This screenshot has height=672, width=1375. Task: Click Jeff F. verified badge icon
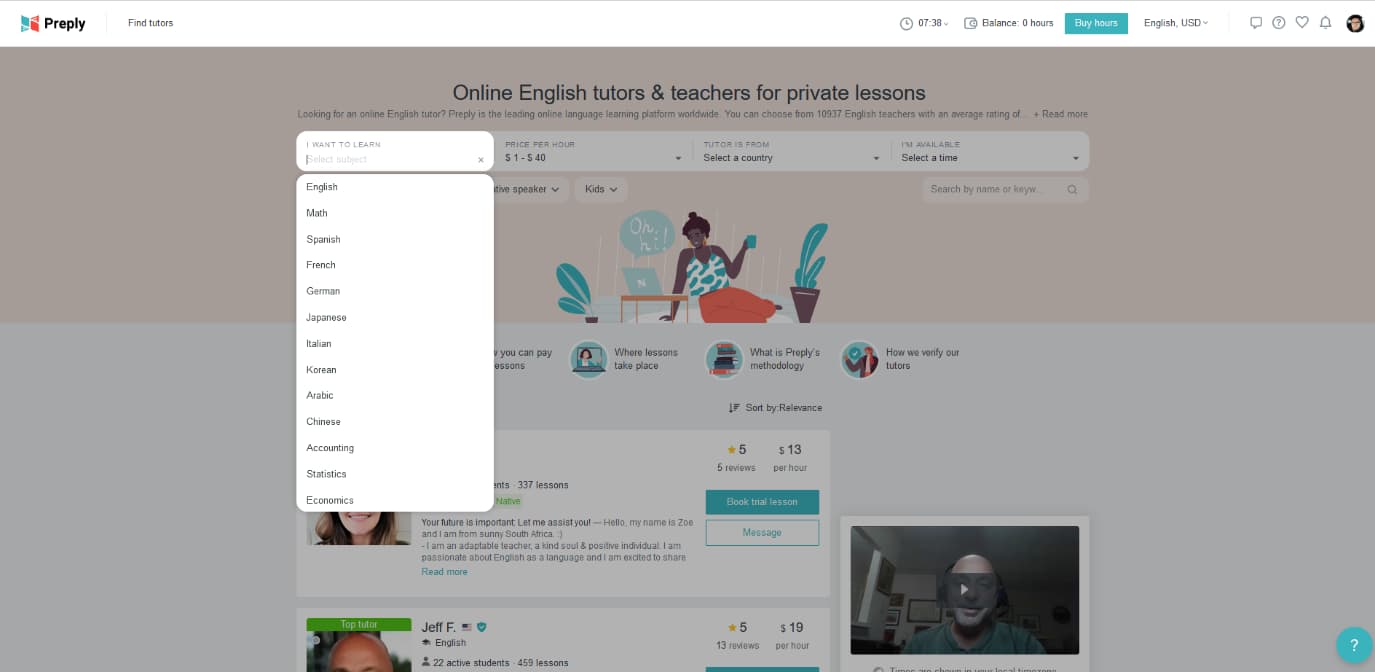click(x=481, y=627)
